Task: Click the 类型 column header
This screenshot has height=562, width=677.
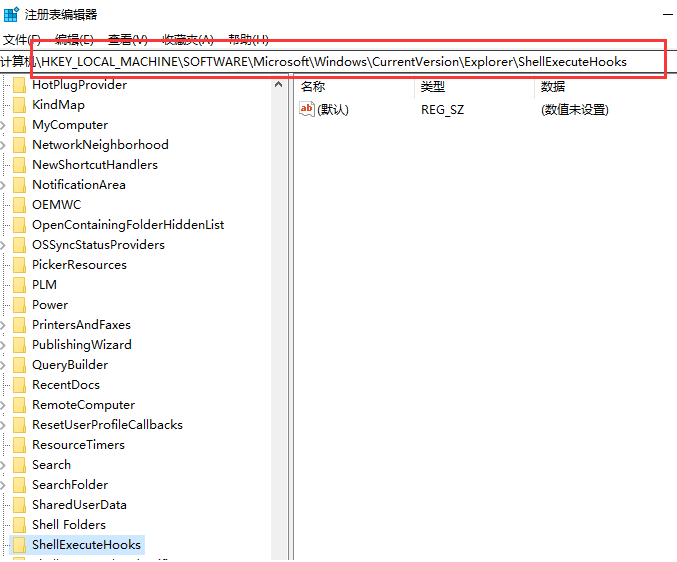Action: (x=433, y=87)
